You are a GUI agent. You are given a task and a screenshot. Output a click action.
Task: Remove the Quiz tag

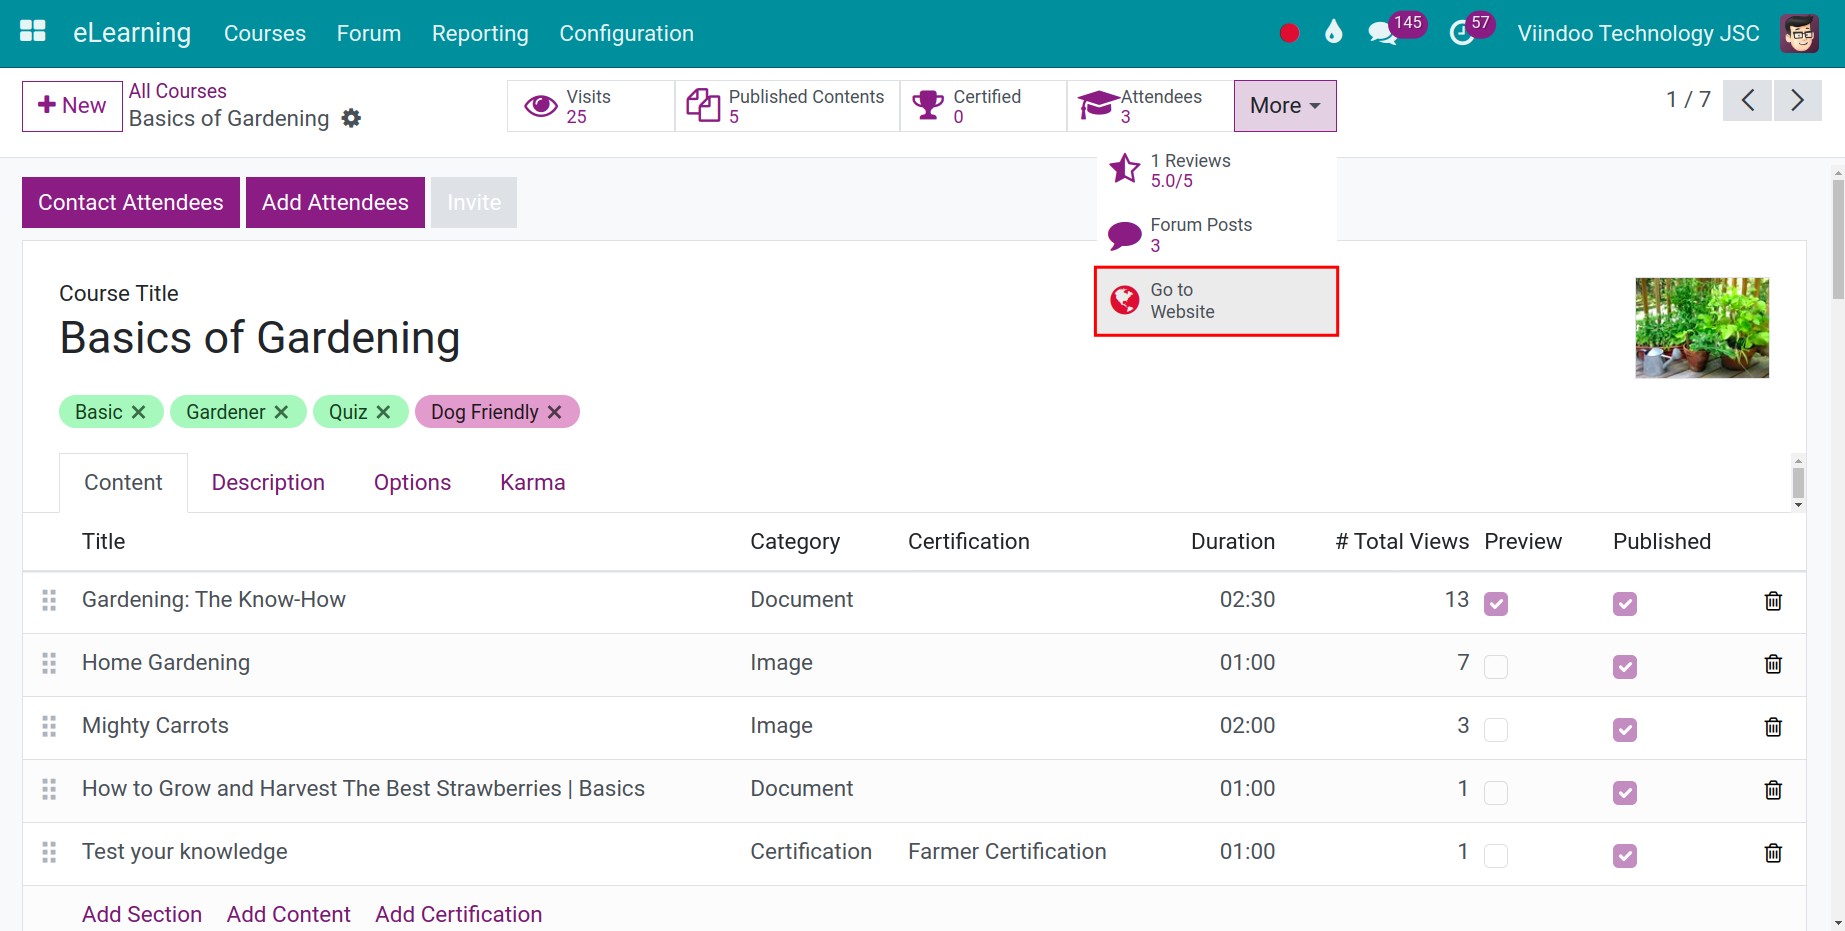point(383,412)
